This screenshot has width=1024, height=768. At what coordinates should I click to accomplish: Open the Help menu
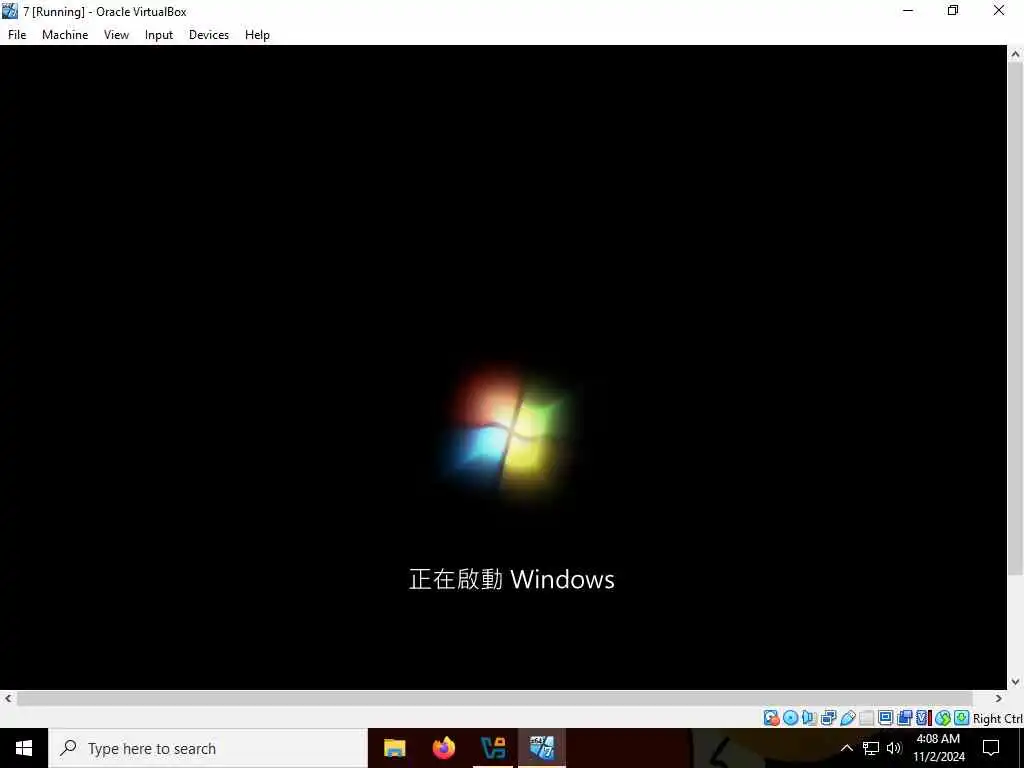(x=257, y=35)
